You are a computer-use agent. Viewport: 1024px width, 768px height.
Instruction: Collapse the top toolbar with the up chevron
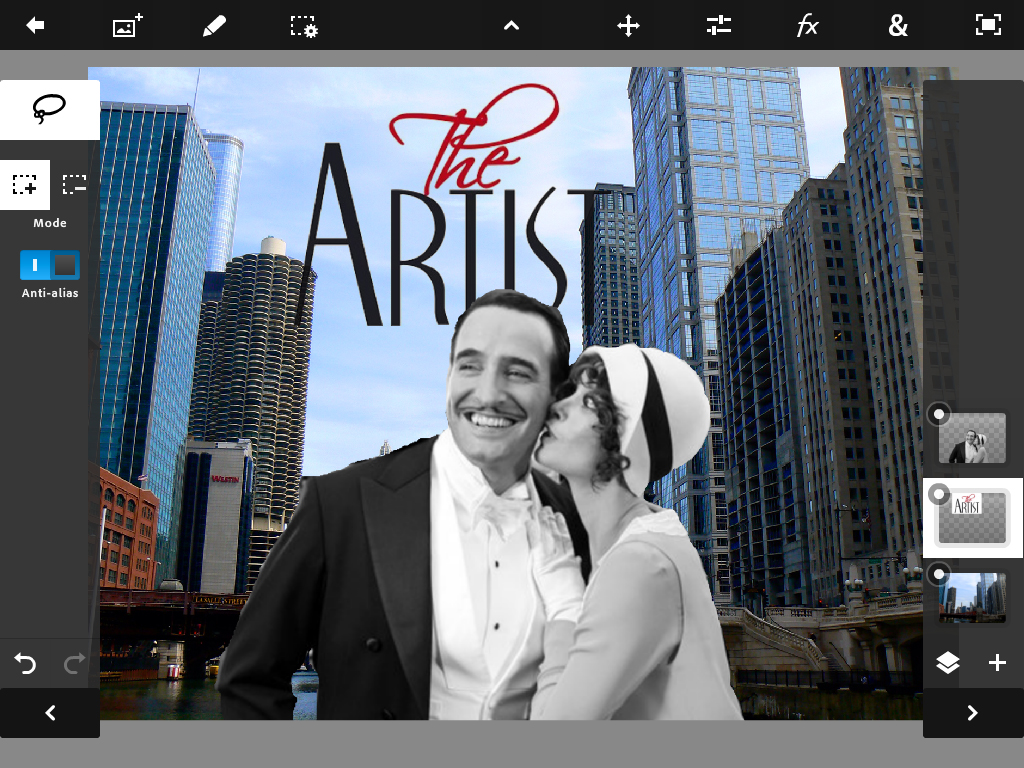tap(511, 26)
